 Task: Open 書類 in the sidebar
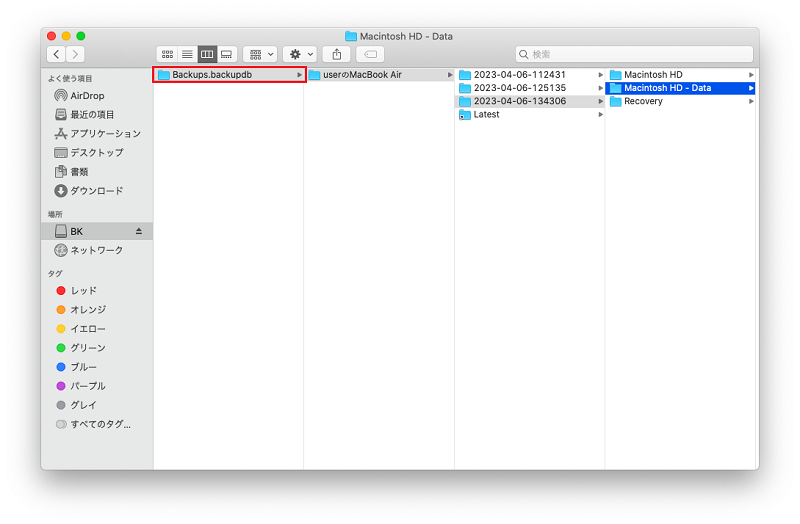pos(97,171)
